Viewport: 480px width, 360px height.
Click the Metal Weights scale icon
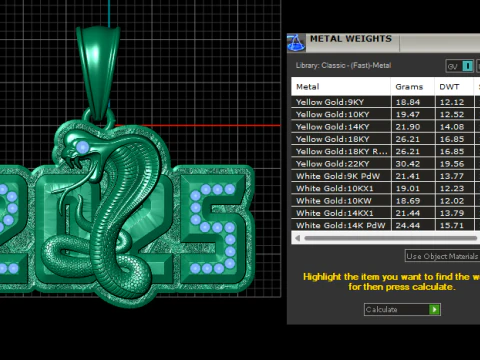[x=296, y=43]
